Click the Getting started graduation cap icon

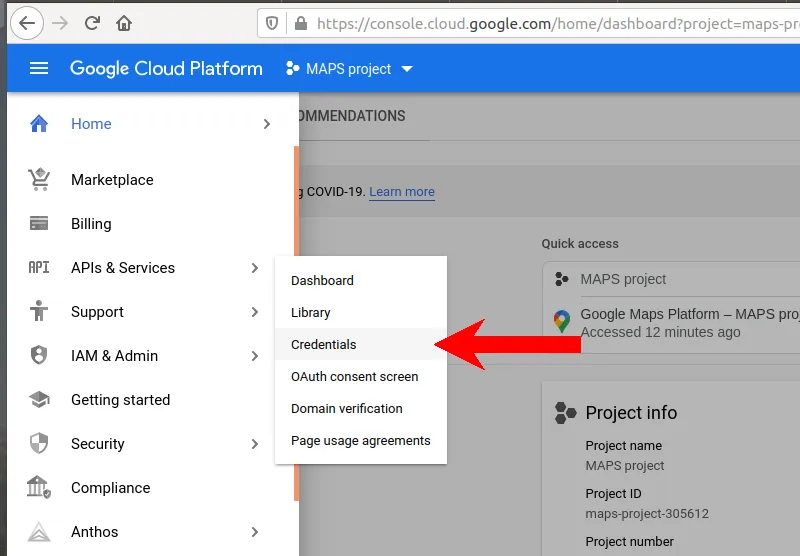pyautogui.click(x=39, y=399)
